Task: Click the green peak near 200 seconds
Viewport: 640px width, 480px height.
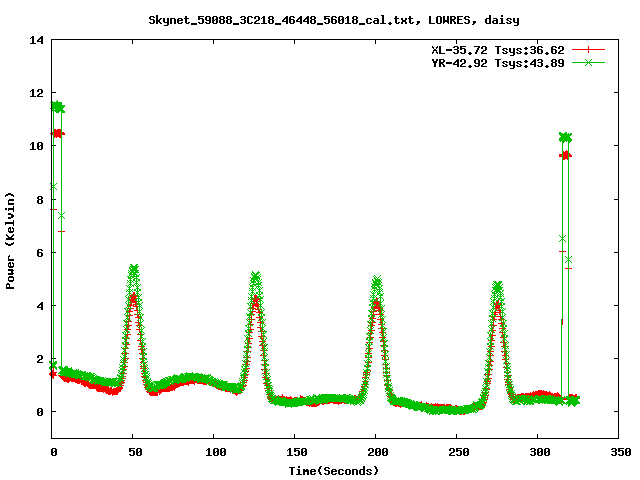Action: click(377, 280)
